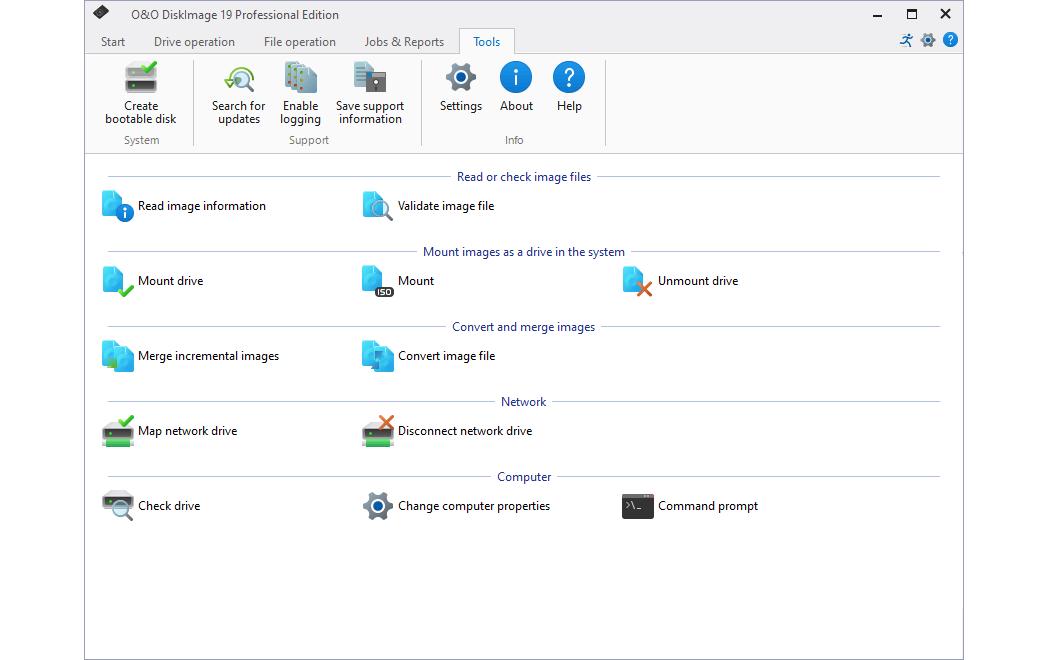
Task: Click the Convert image file label
Action: point(446,356)
